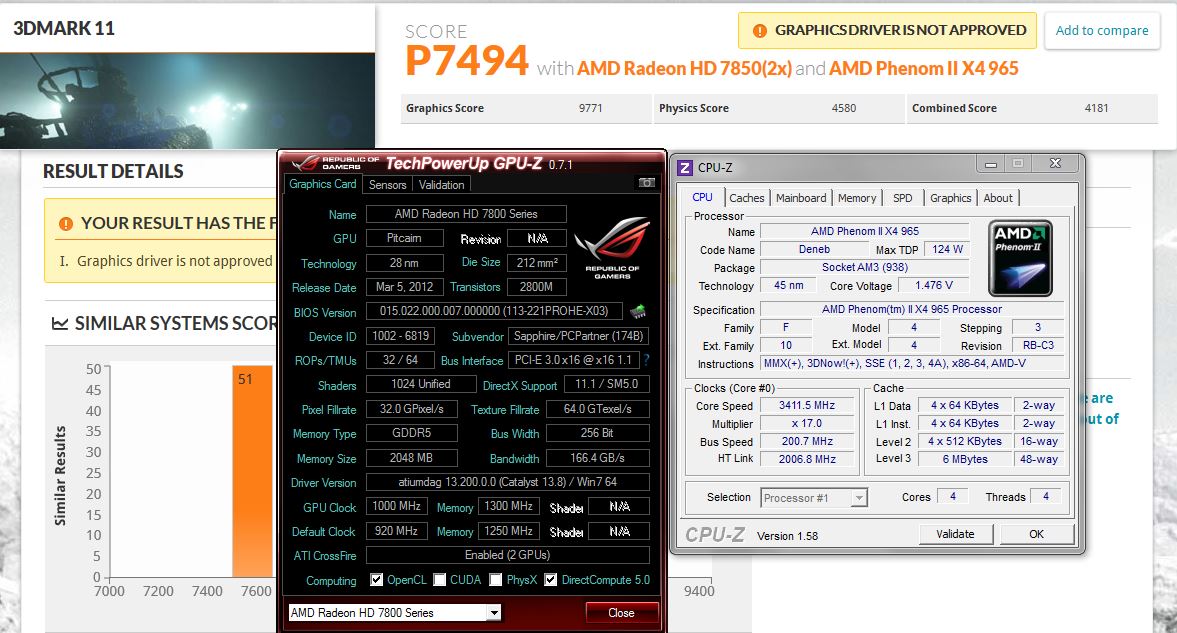Screen dimensions: 1177x633
Task: Click the warning icon beside 'Graphics driver is not approved' banner
Action: (760, 31)
